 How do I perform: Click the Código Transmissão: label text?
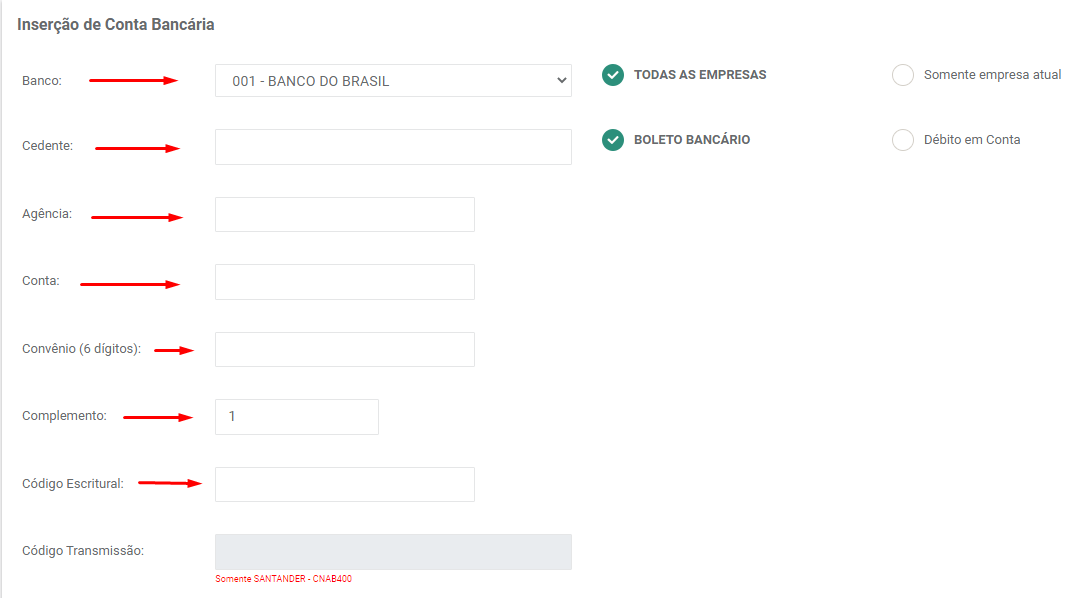(83, 551)
